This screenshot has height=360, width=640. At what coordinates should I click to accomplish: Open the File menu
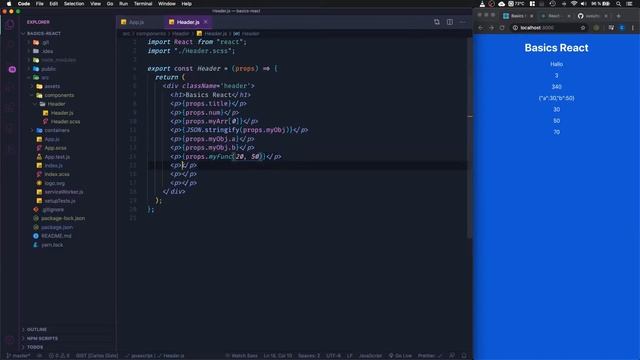coord(40,4)
